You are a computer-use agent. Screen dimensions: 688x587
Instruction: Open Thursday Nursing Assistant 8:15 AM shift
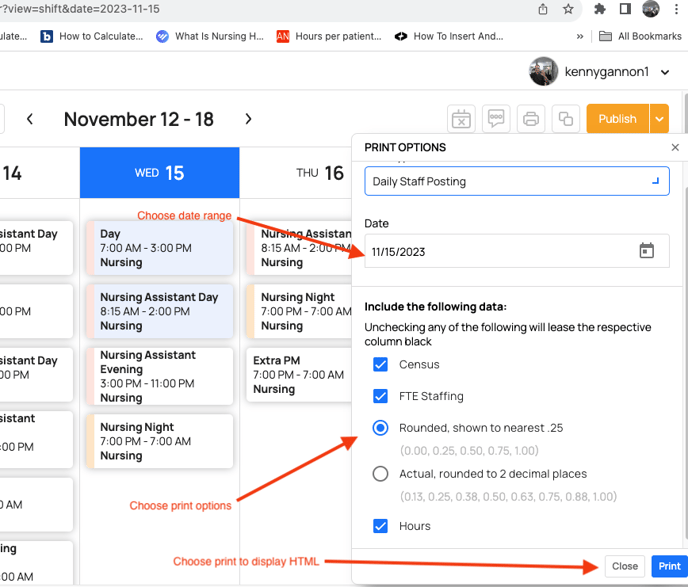pyautogui.click(x=299, y=248)
